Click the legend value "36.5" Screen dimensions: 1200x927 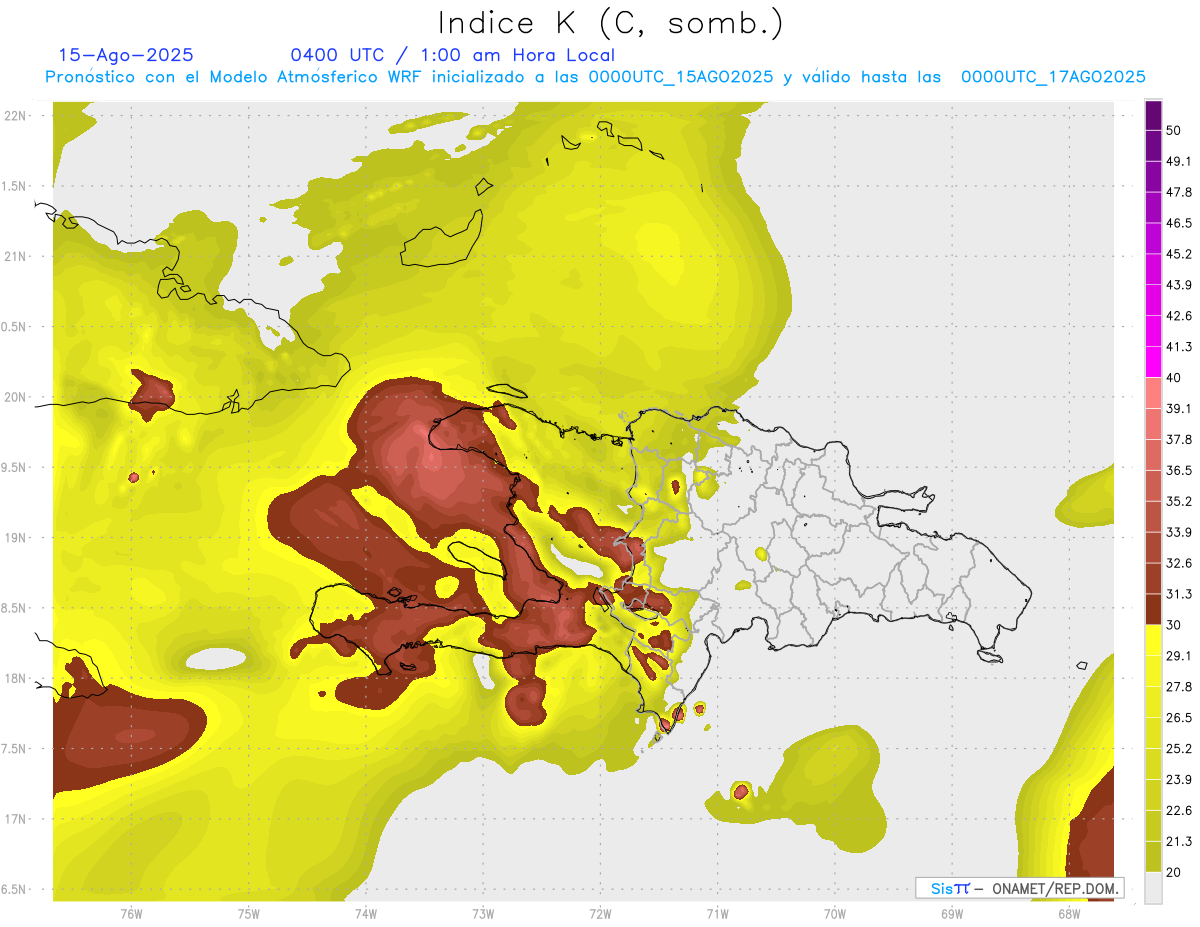pyautogui.click(x=1179, y=470)
